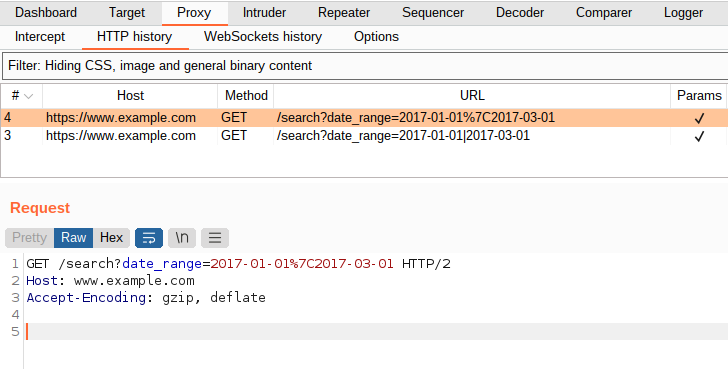728x369 pixels.
Task: Click the Host: www.example.com header line
Action: coord(110,281)
